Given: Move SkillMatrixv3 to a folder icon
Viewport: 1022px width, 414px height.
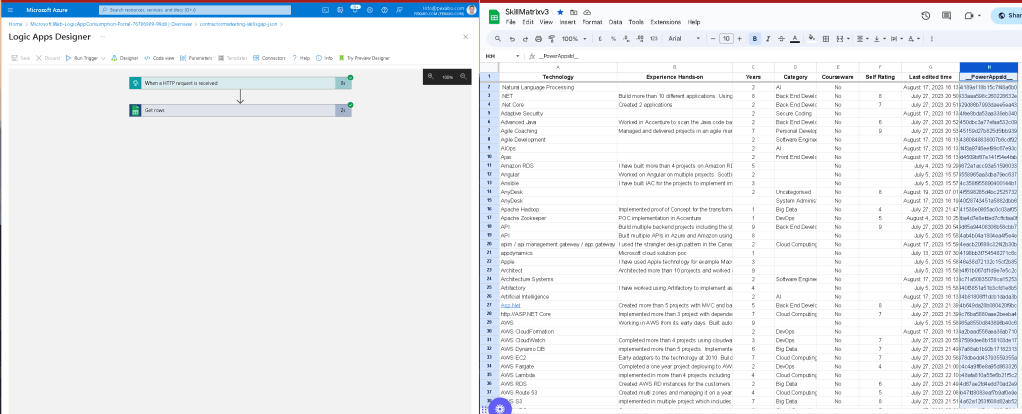Looking at the screenshot, I should (574, 12).
